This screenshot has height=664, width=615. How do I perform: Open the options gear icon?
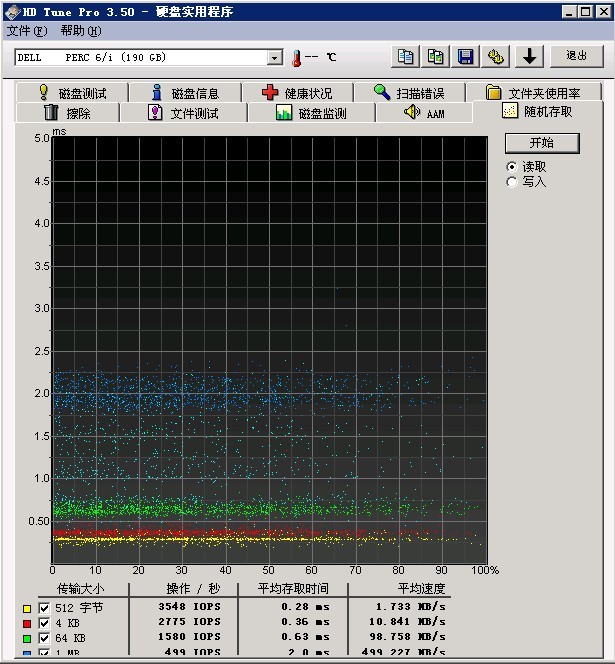(x=496, y=56)
